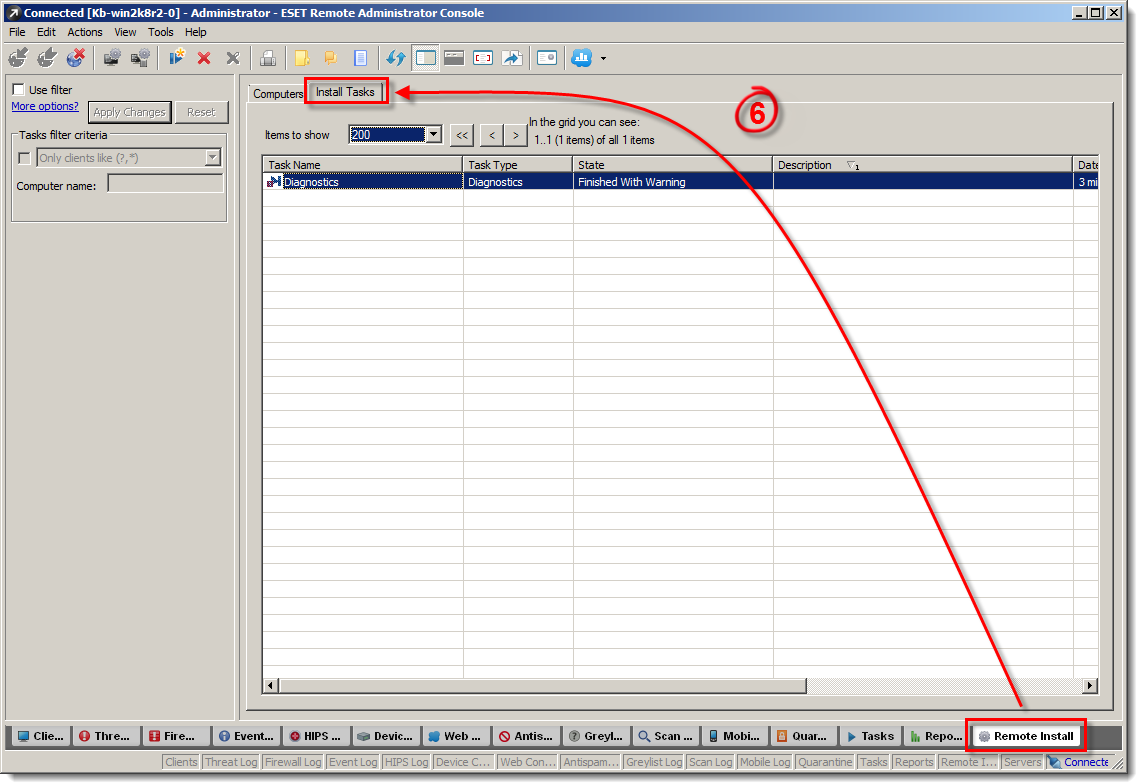1137x783 pixels.
Task: Click the new task icon with star
Action: pos(176,57)
